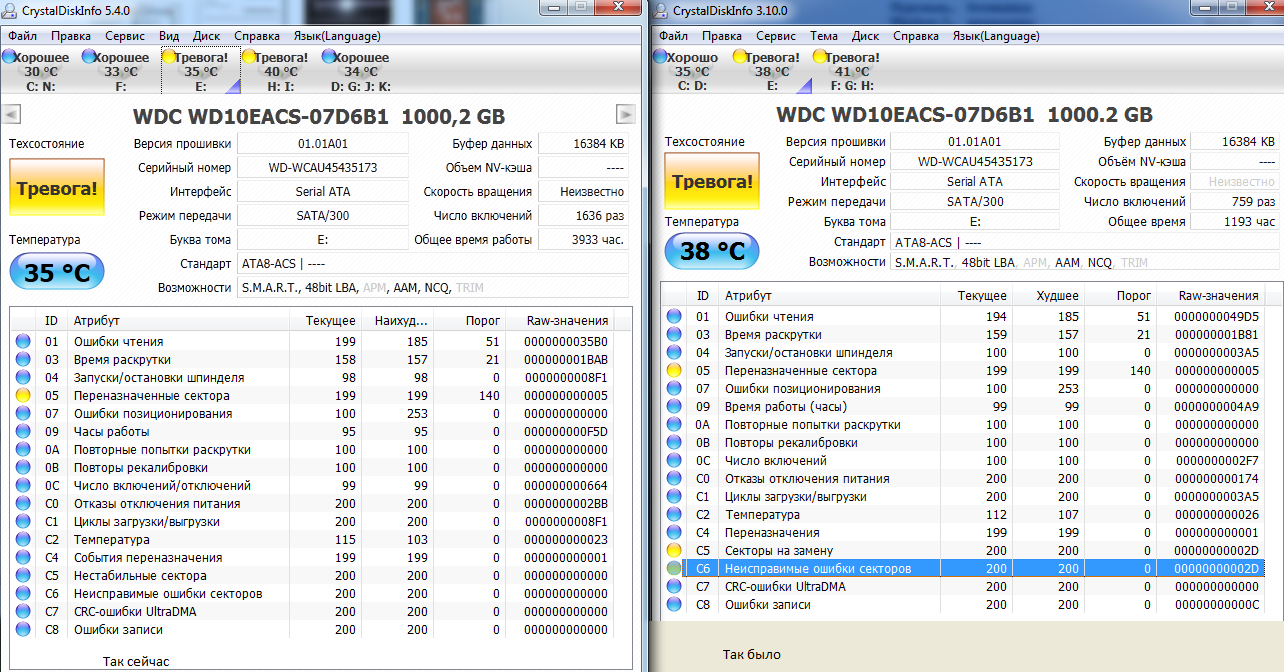Go to next disk with right arrow

point(626,114)
